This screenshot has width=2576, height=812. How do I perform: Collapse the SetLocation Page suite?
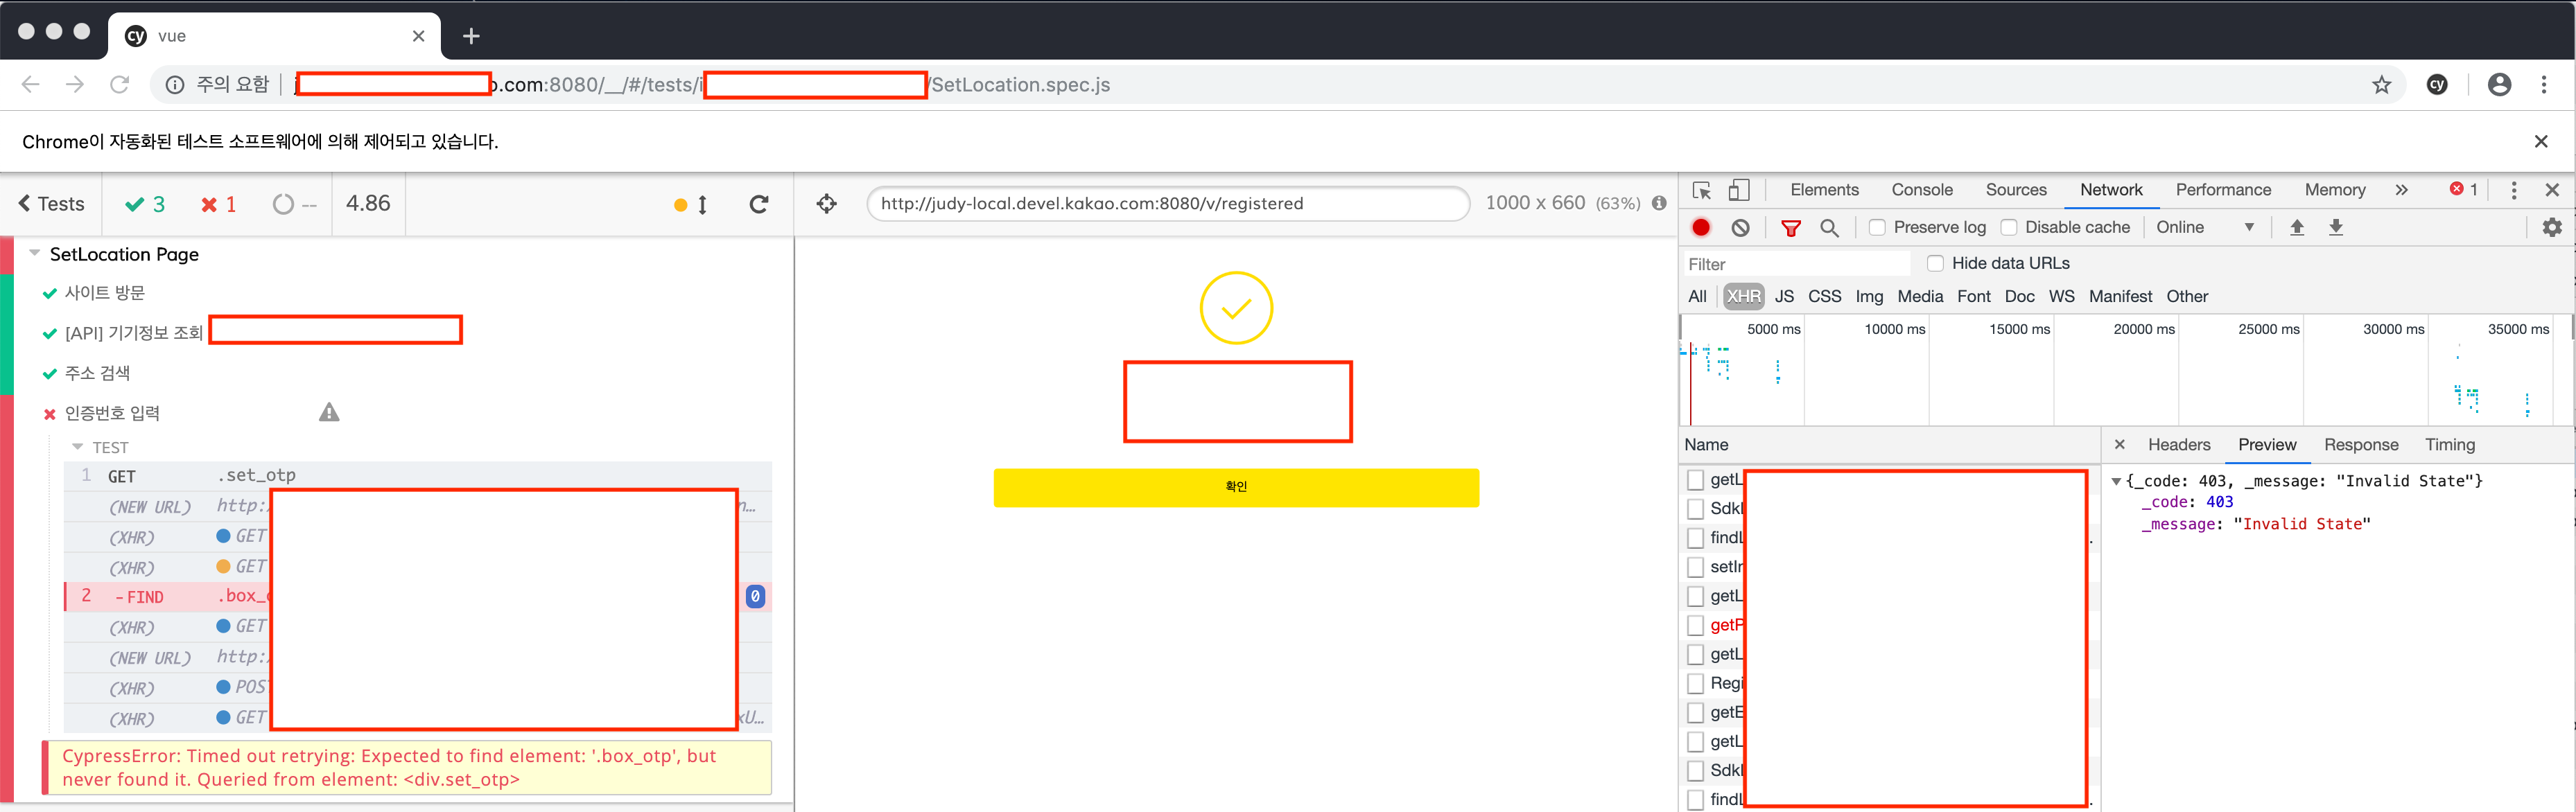point(35,254)
